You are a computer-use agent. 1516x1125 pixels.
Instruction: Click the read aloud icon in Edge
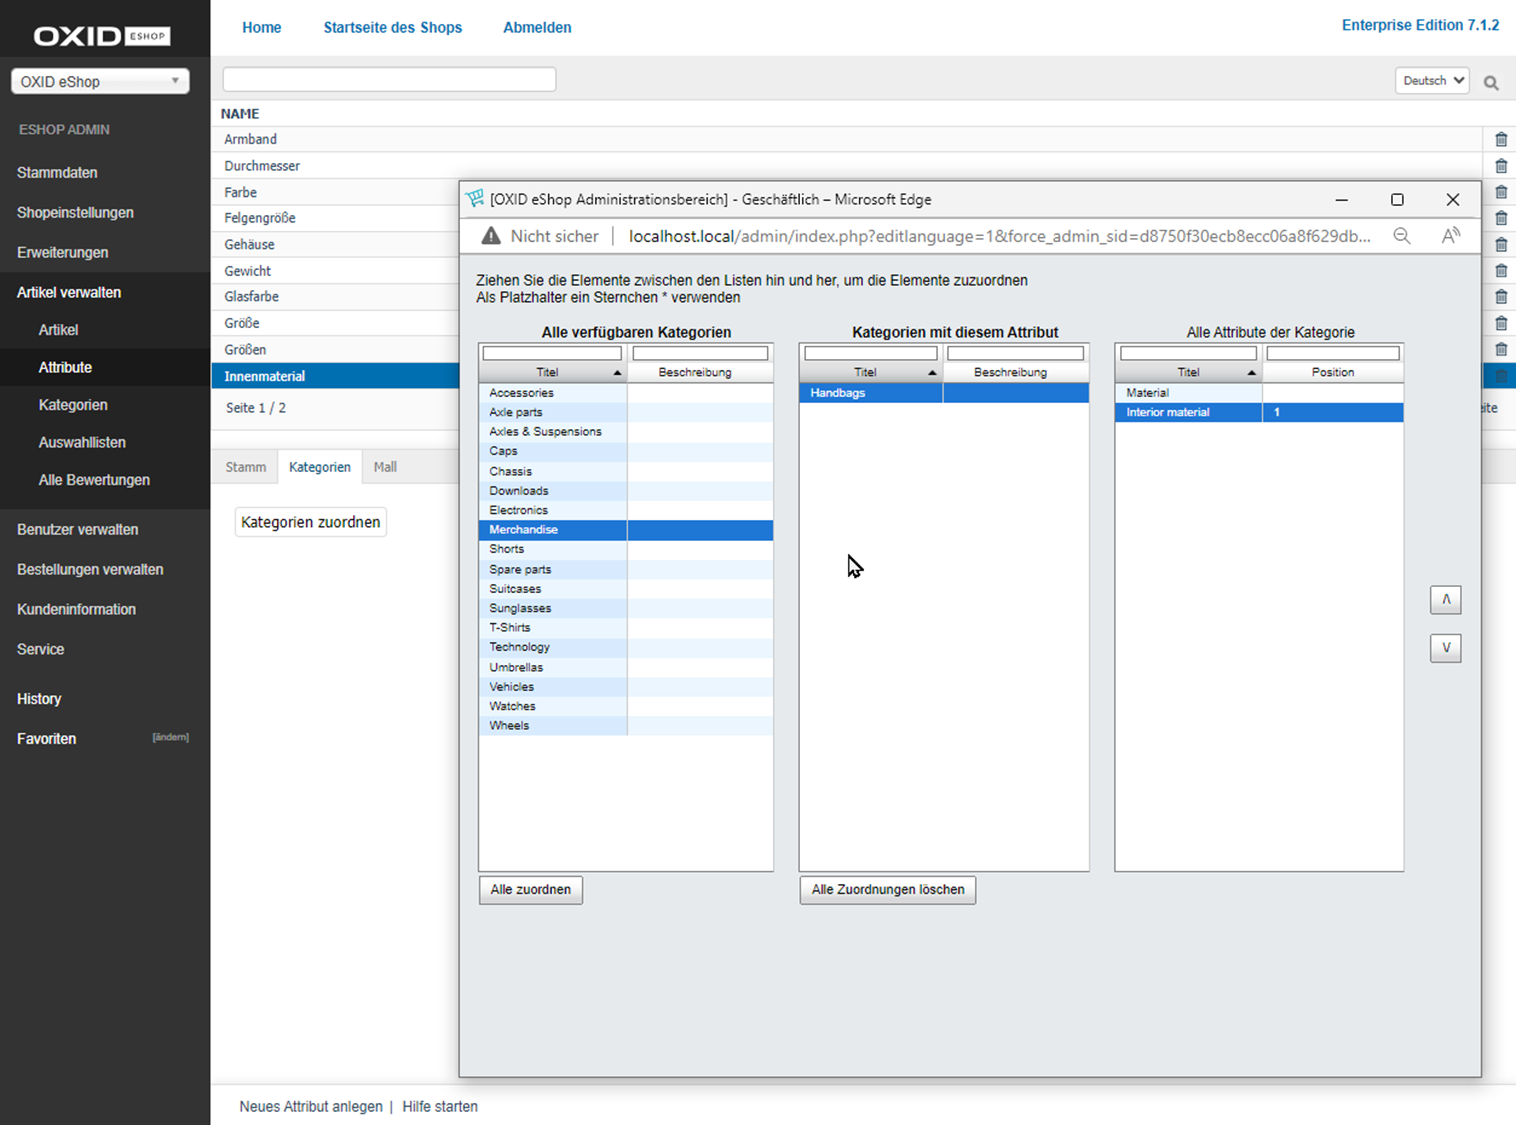pos(1450,236)
